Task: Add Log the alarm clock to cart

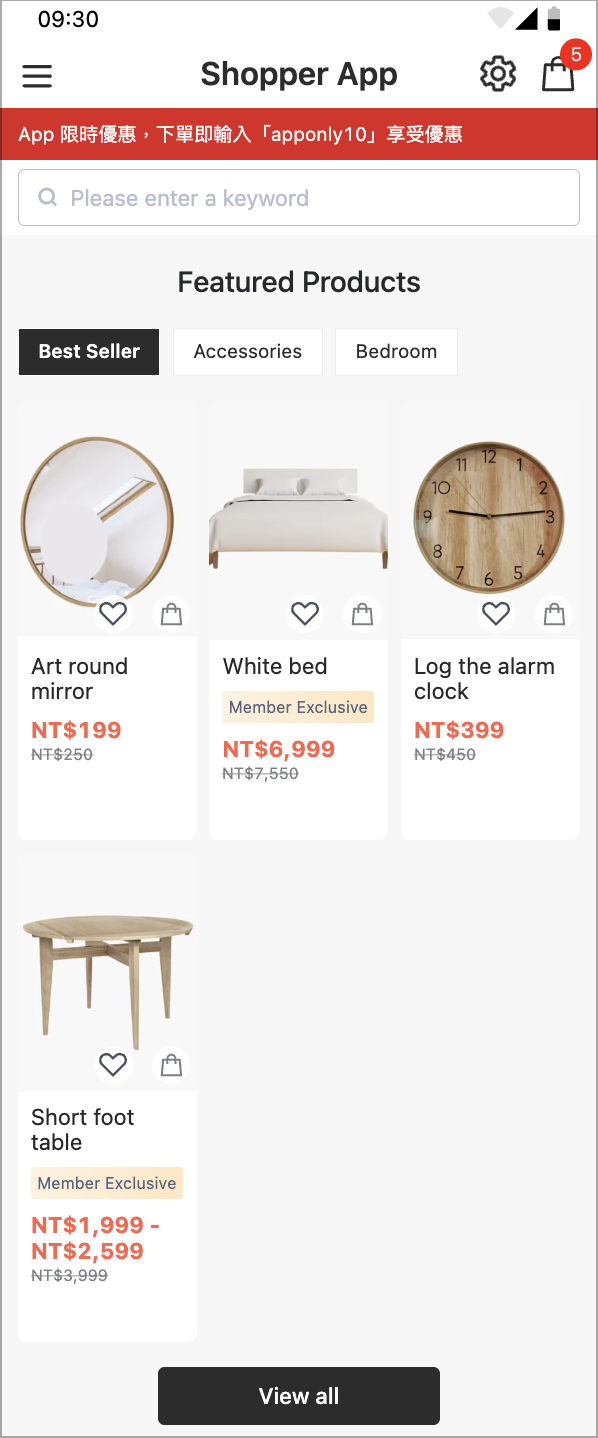Action: click(554, 613)
